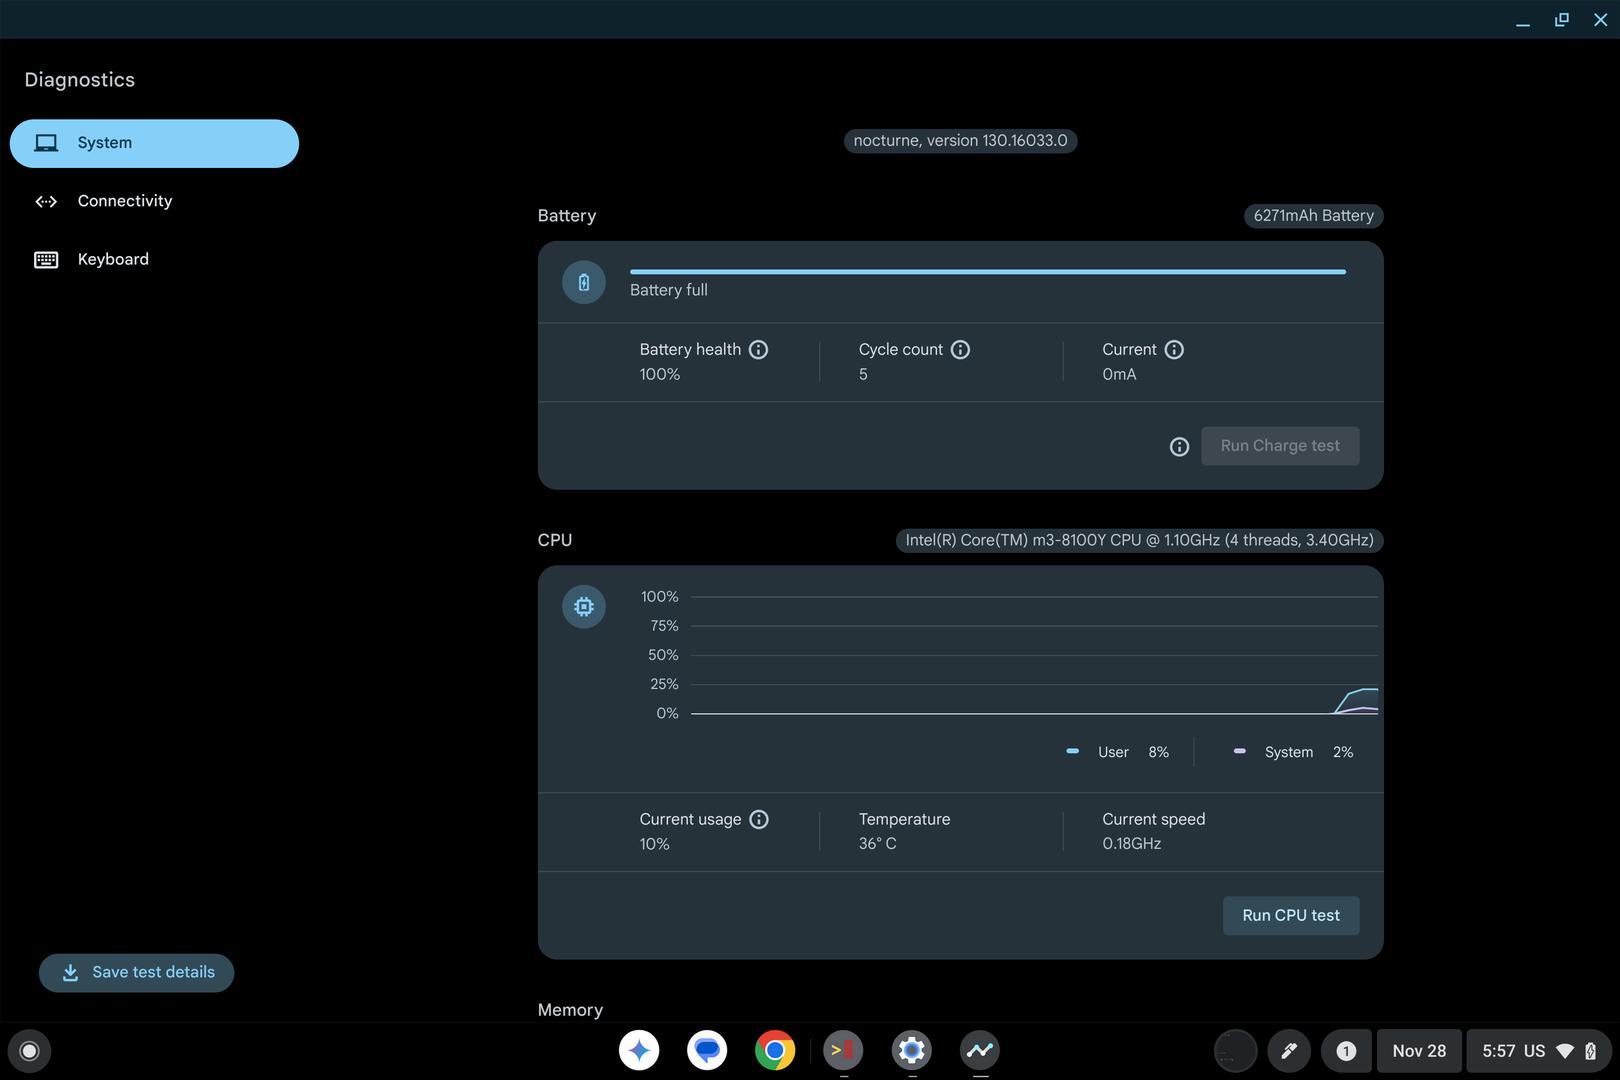Click the Battery health info icon

758,349
